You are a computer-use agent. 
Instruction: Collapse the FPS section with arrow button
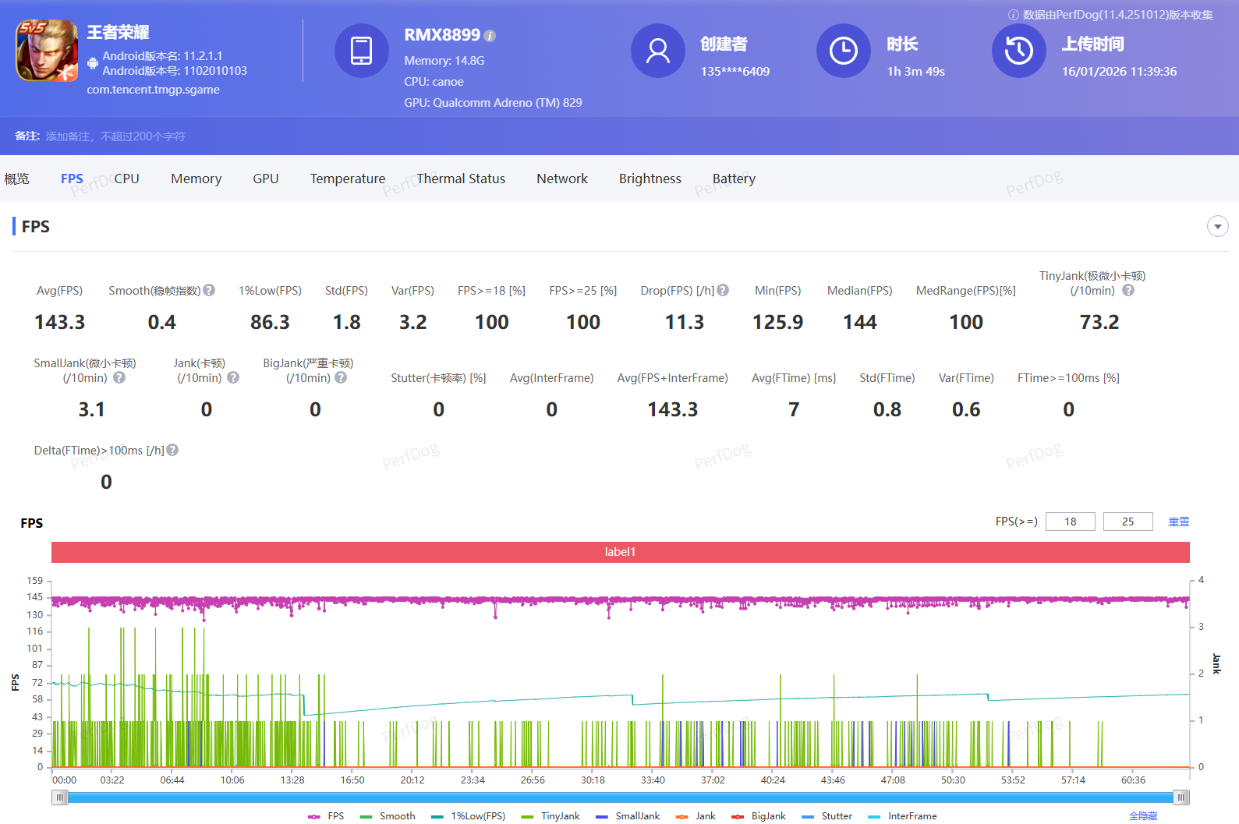tap(1217, 226)
